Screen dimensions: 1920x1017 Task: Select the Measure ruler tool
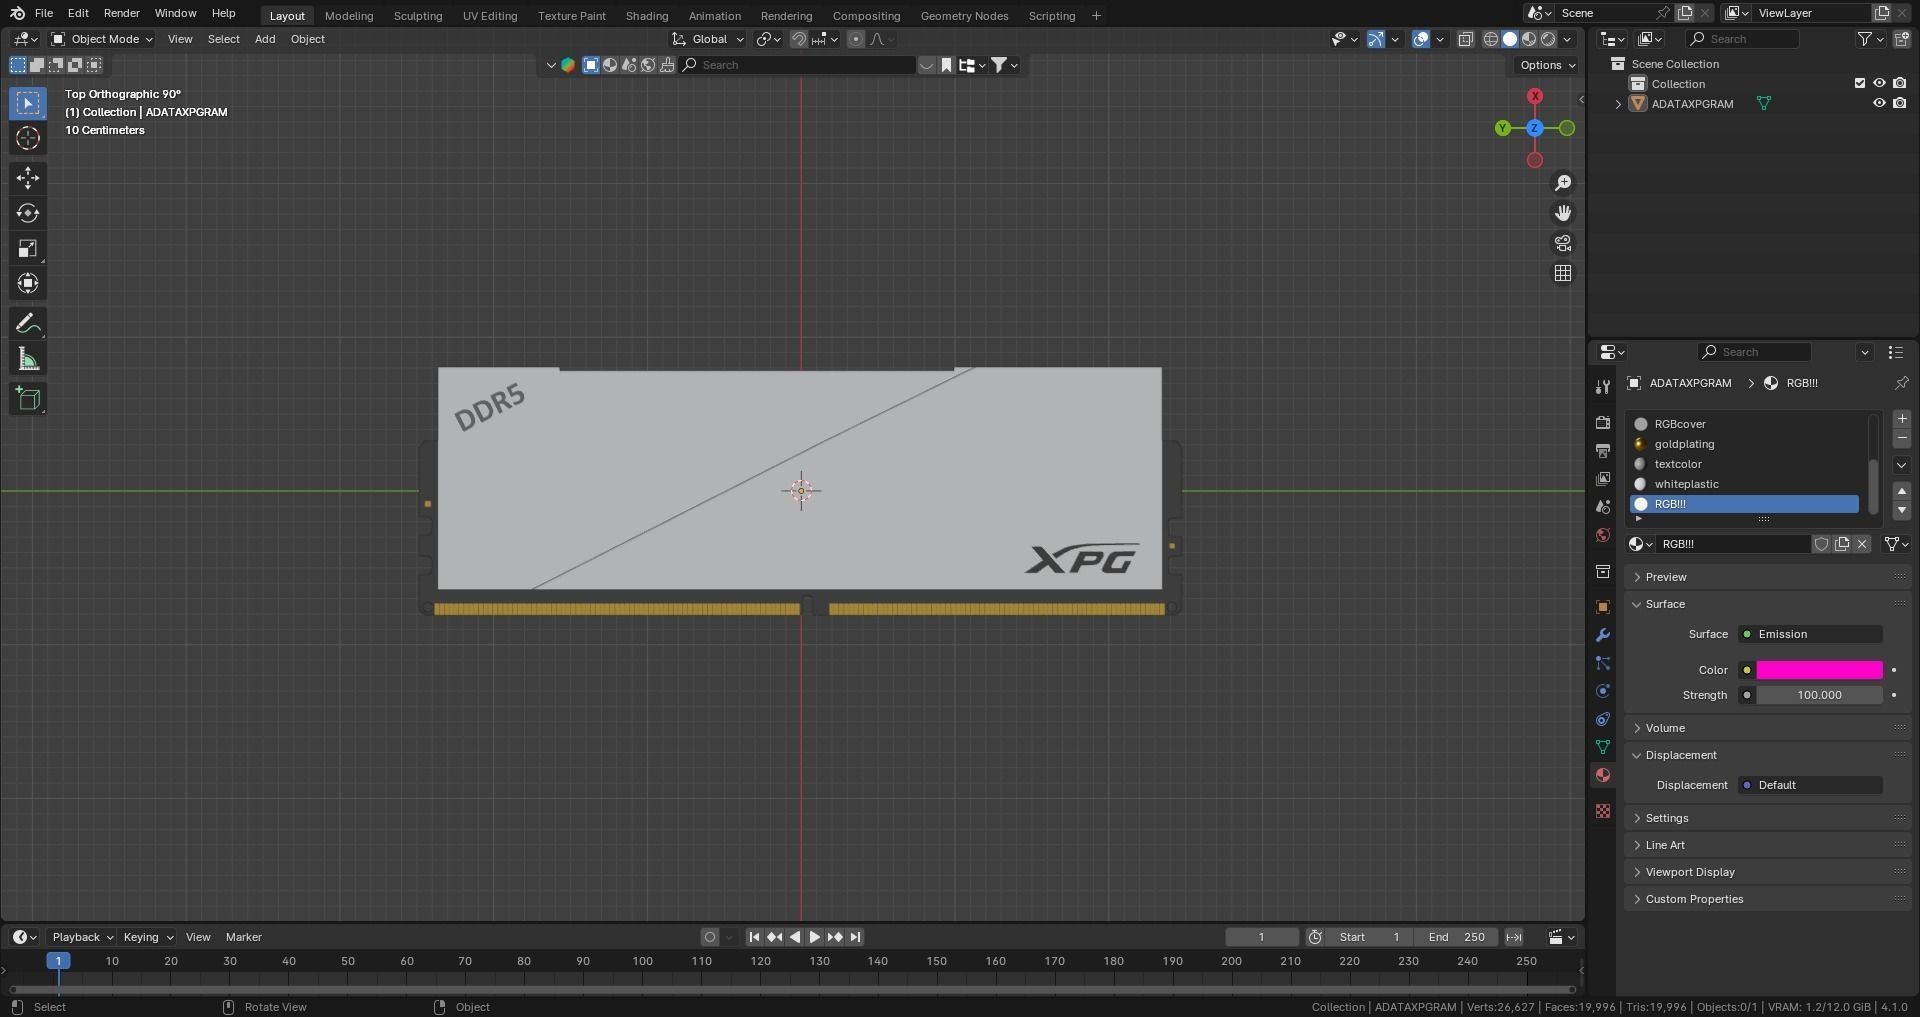(28, 359)
